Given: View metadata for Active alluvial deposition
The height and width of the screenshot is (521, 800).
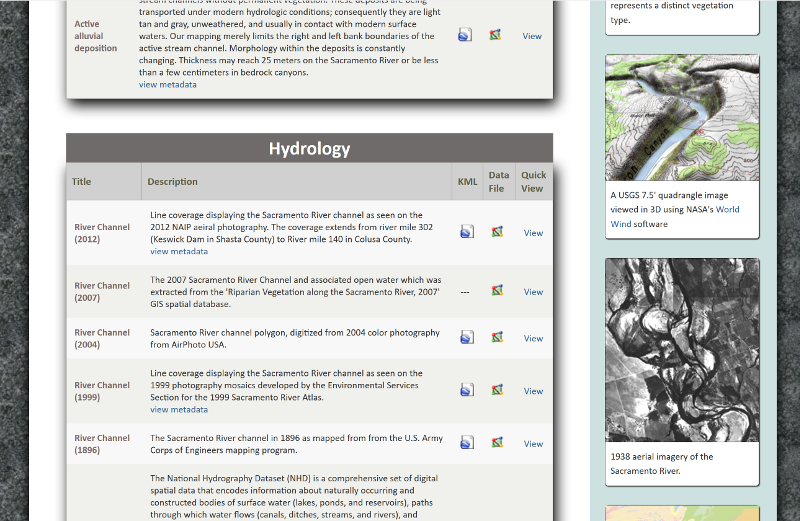Looking at the screenshot, I should click(168, 85).
